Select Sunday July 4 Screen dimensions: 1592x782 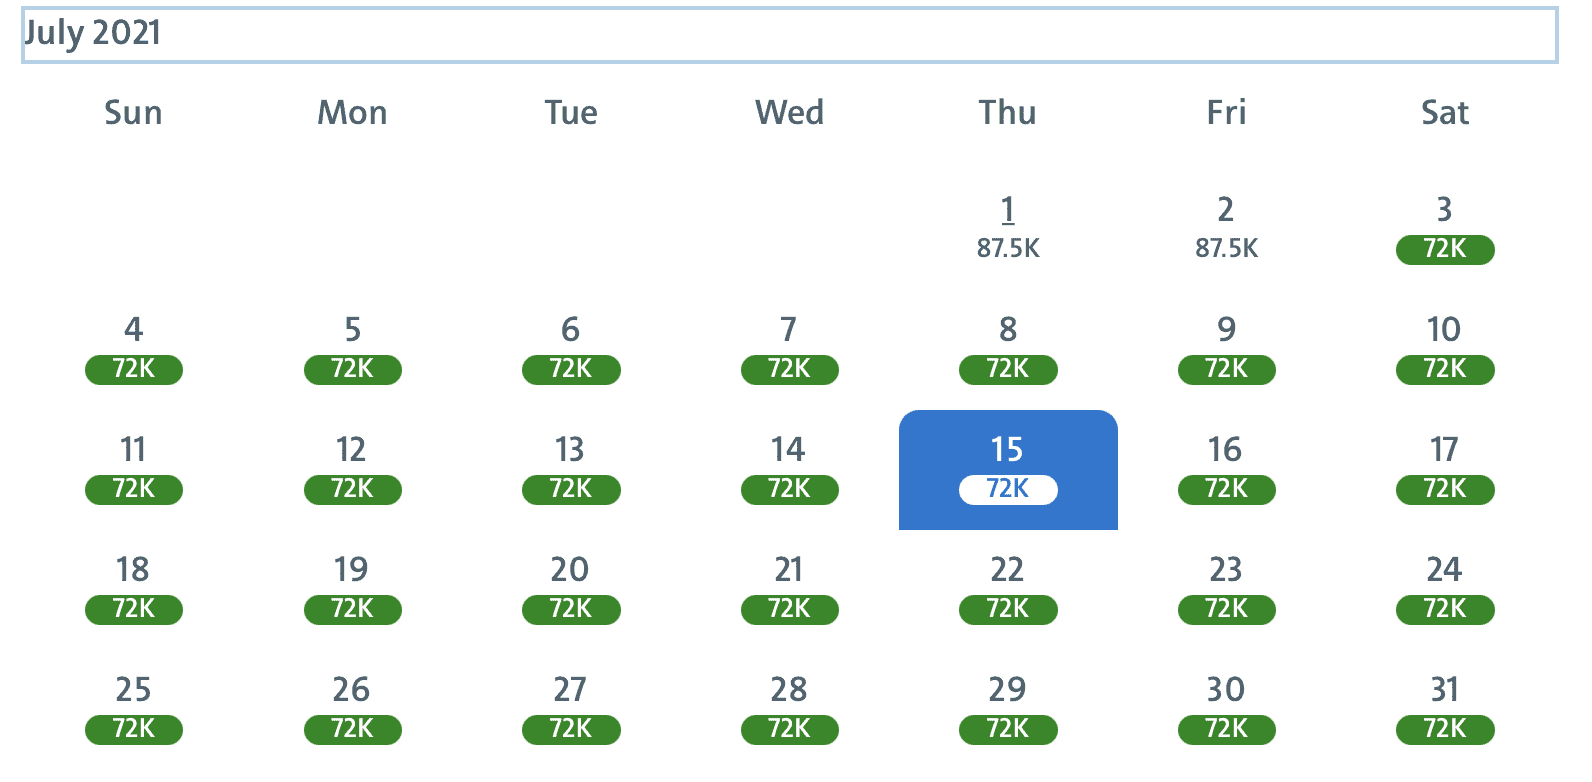133,348
